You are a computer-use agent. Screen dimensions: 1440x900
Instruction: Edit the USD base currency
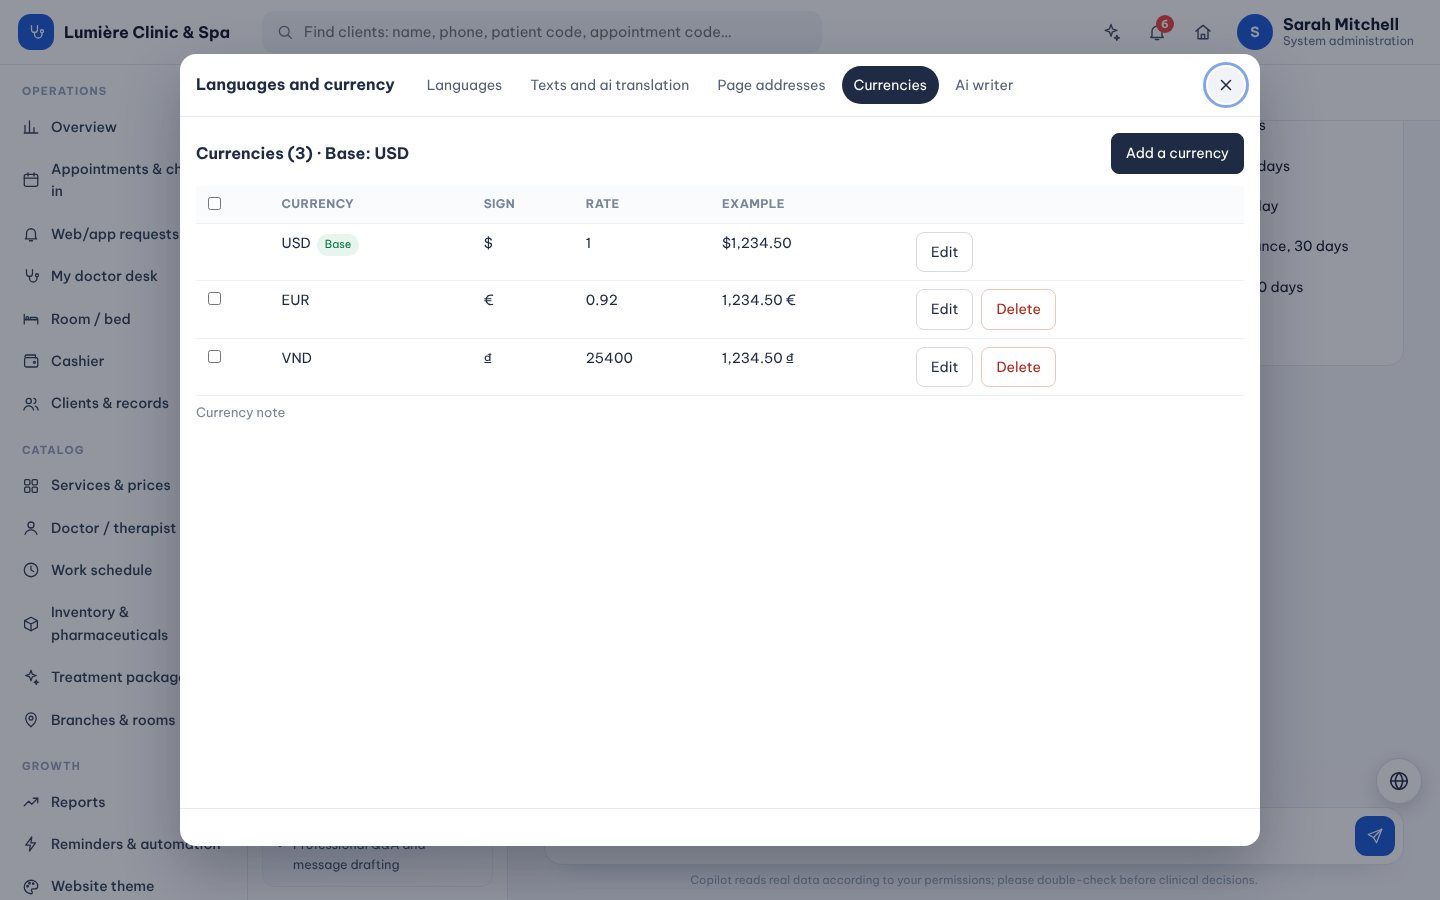click(944, 252)
